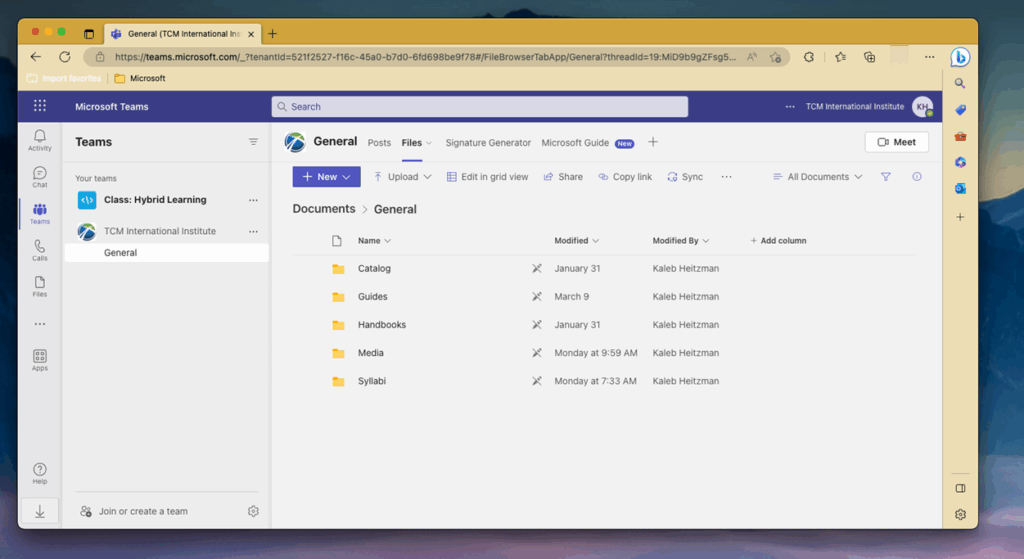This screenshot has height=559, width=1024.
Task: Expand the New dropdown button
Action: (x=326, y=177)
